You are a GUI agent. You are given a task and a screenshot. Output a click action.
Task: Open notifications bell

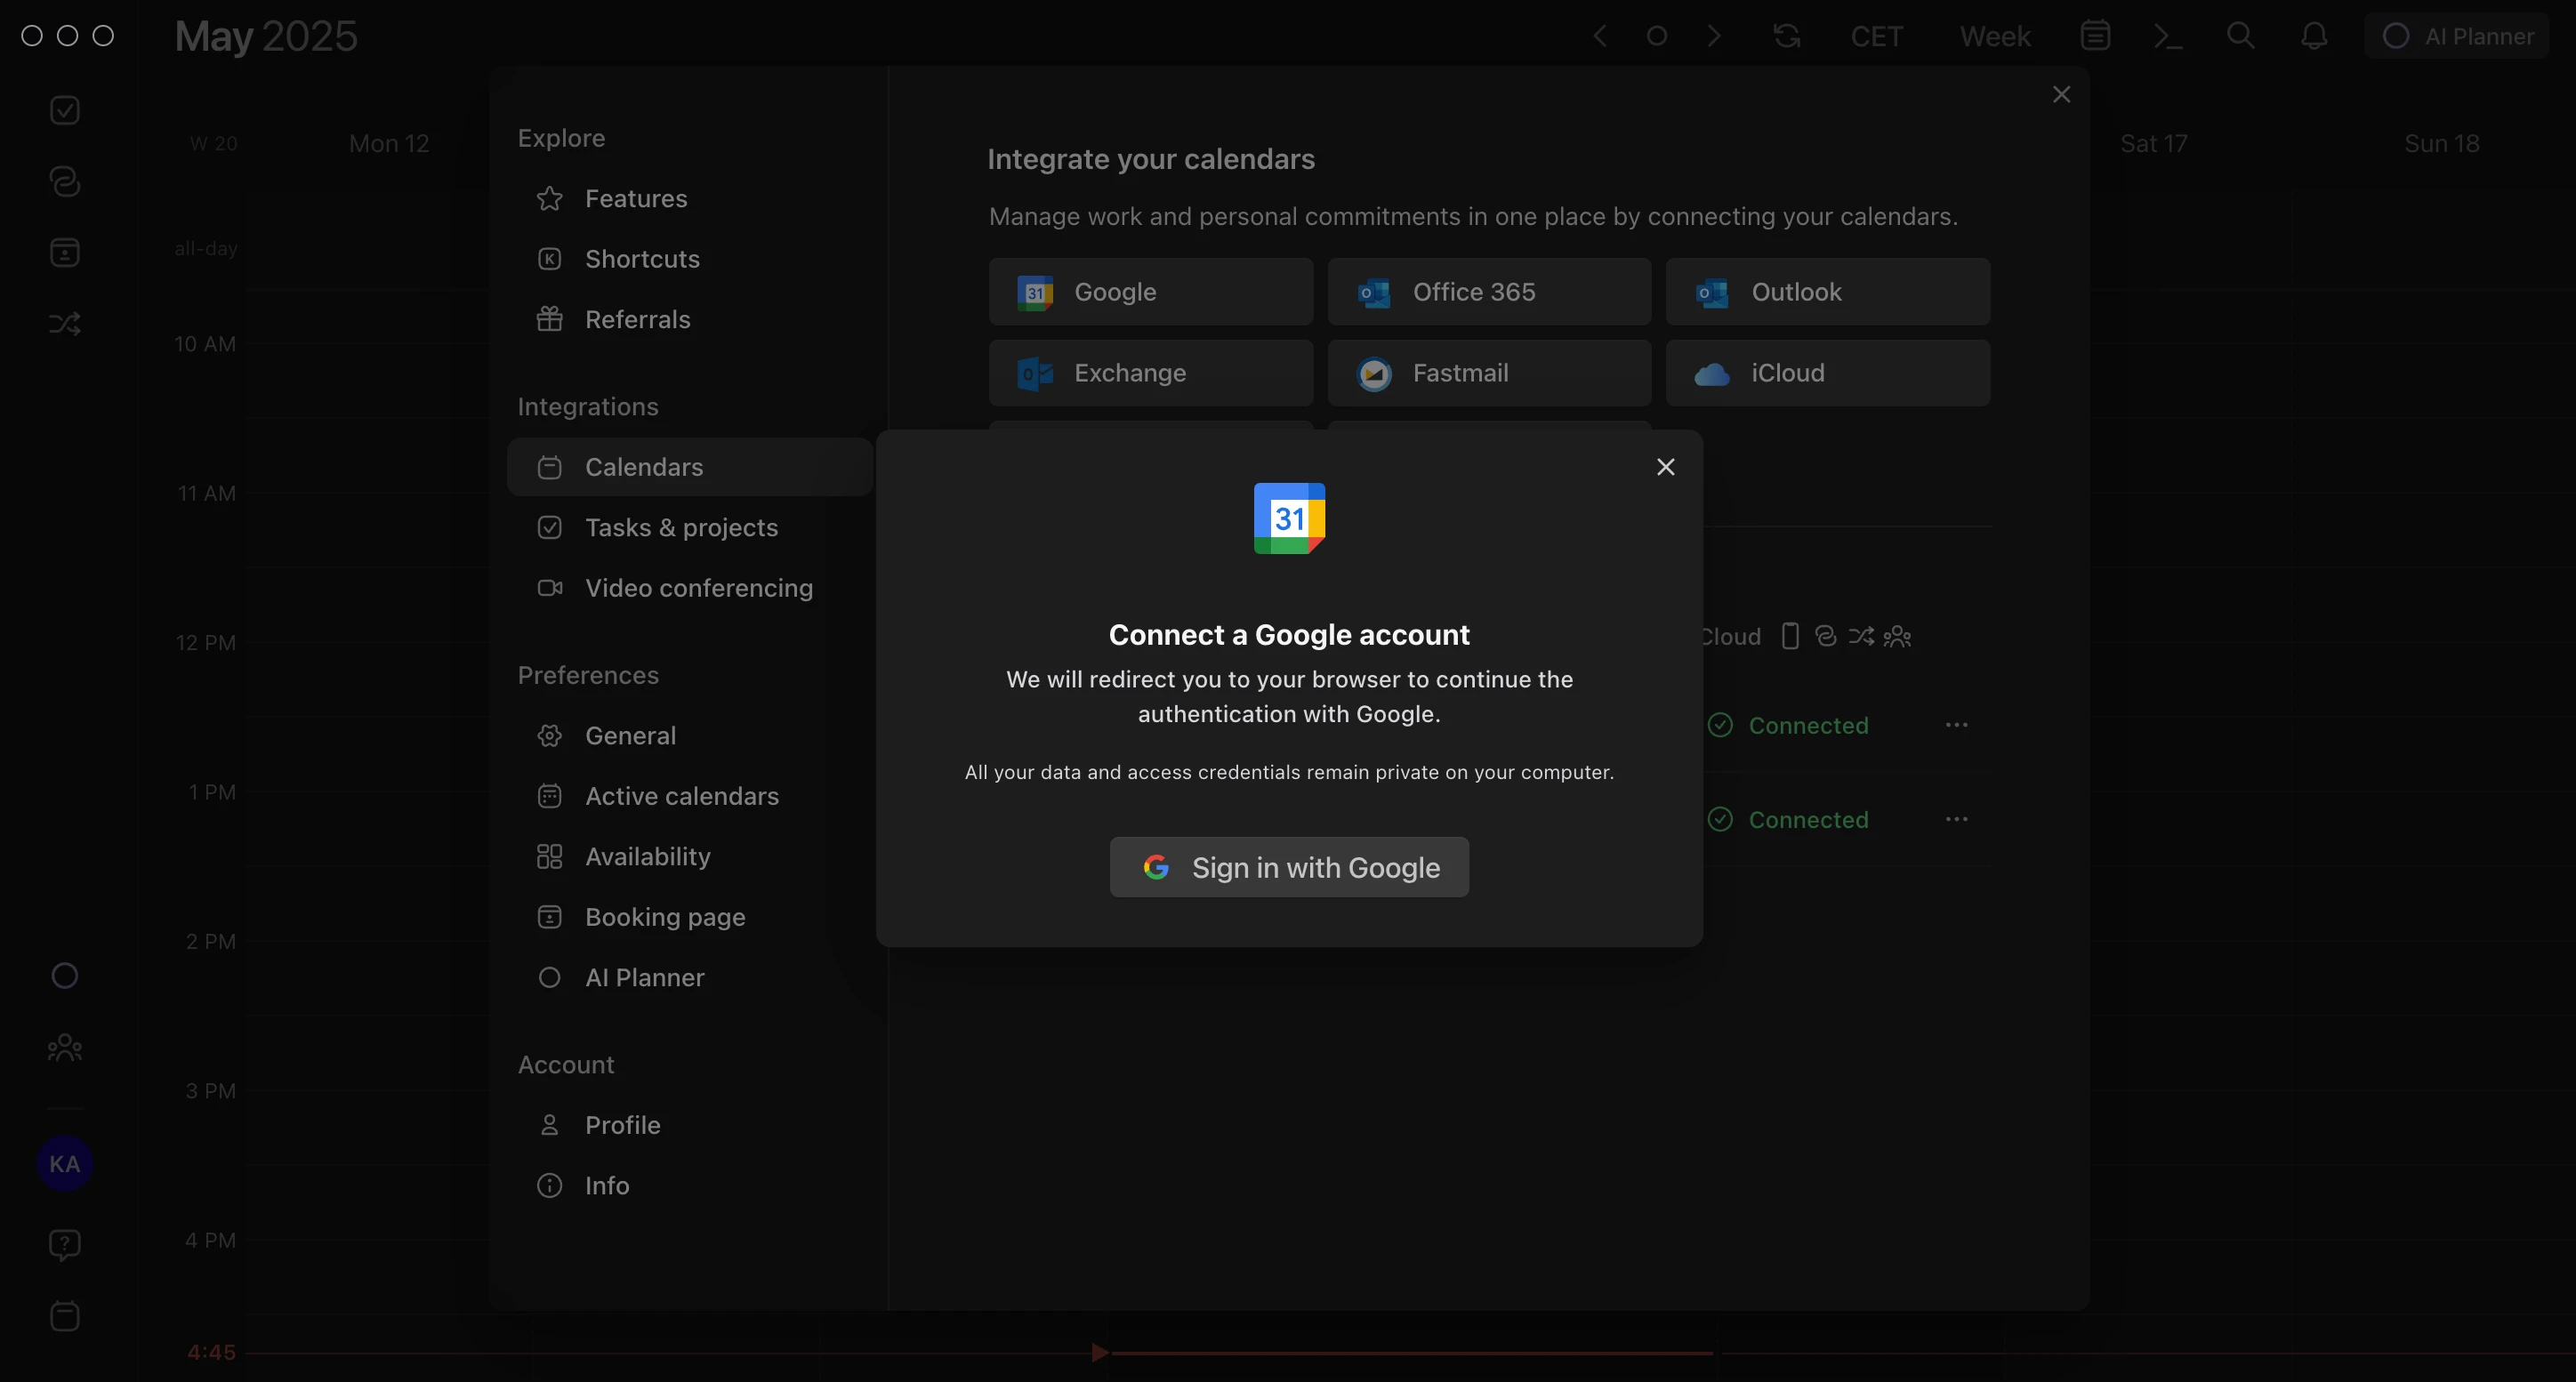pyautogui.click(x=2314, y=36)
